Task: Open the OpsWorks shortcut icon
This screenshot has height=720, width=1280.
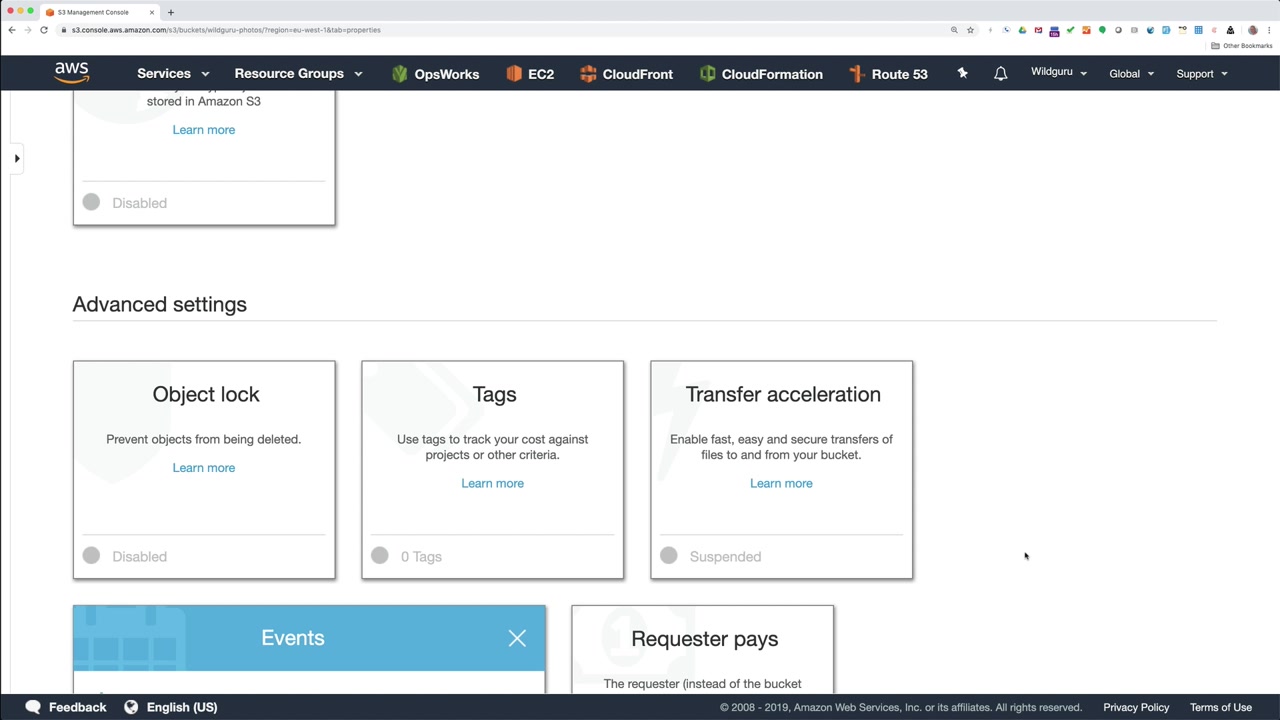Action: [400, 74]
